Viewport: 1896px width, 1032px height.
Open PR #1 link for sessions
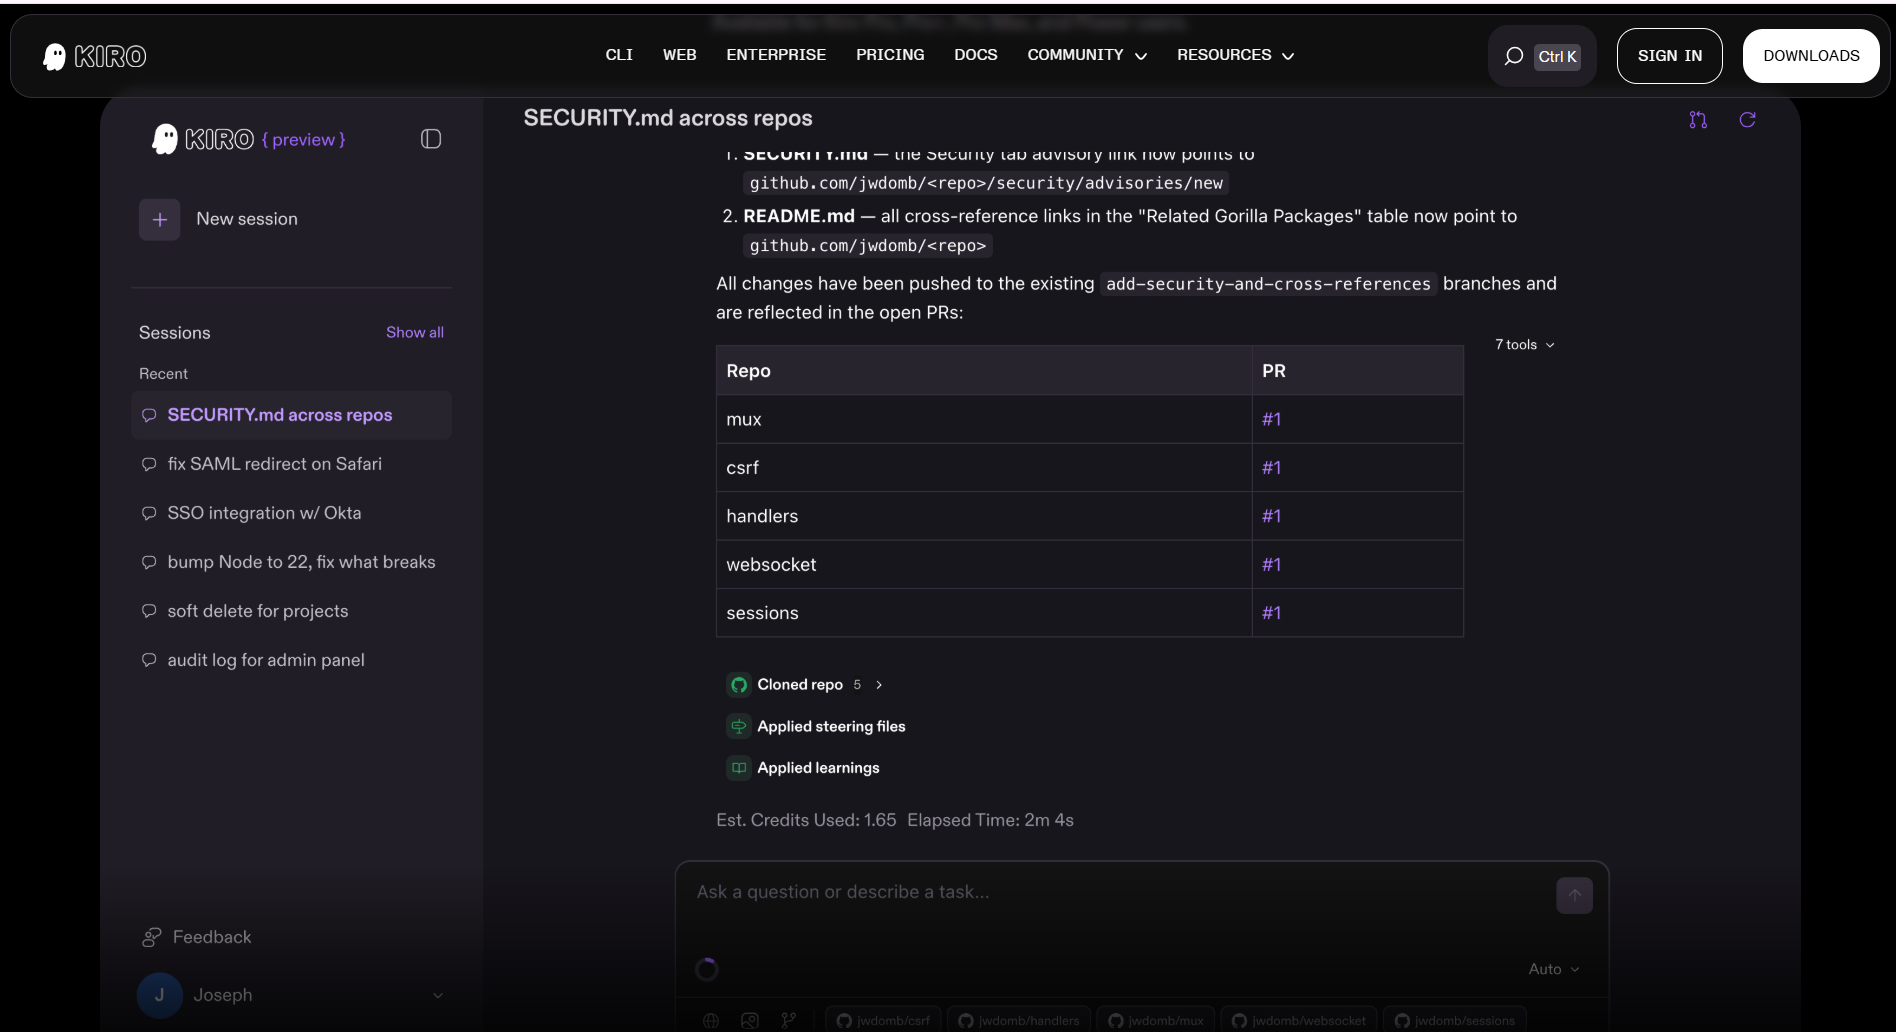pos(1271,613)
